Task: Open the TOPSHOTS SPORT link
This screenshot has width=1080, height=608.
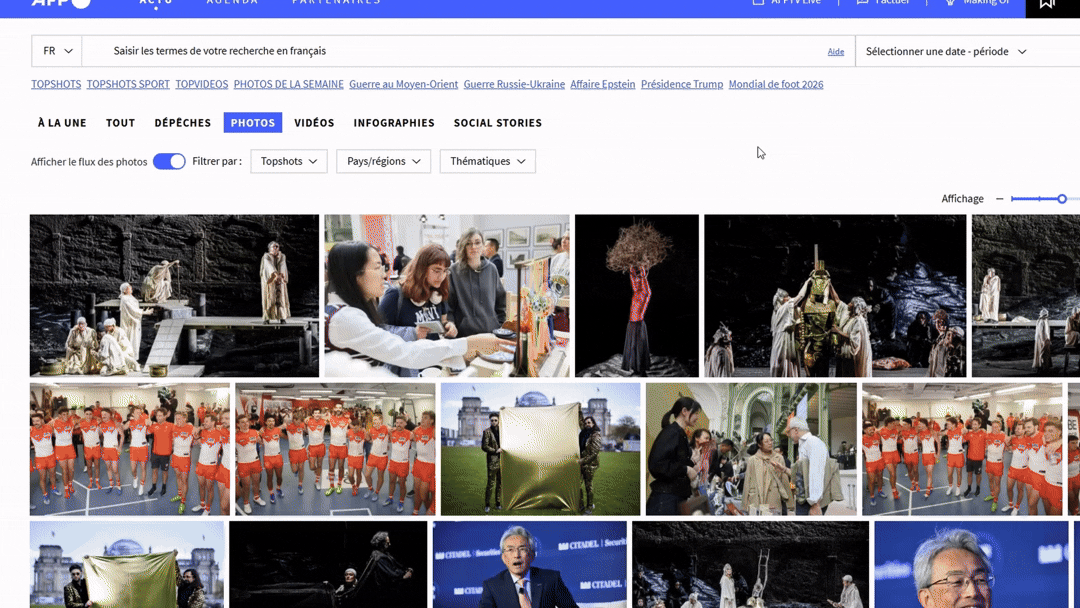Action: point(128,84)
